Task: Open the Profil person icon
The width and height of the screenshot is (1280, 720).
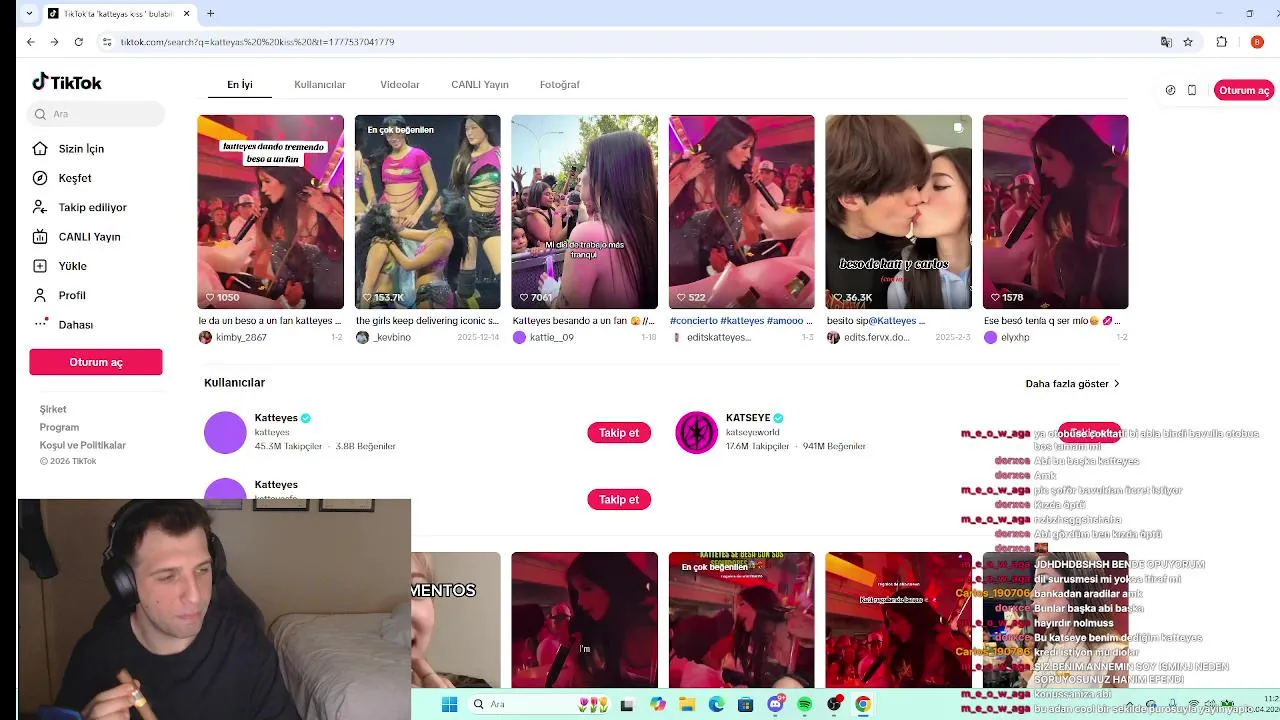Action: [40, 295]
